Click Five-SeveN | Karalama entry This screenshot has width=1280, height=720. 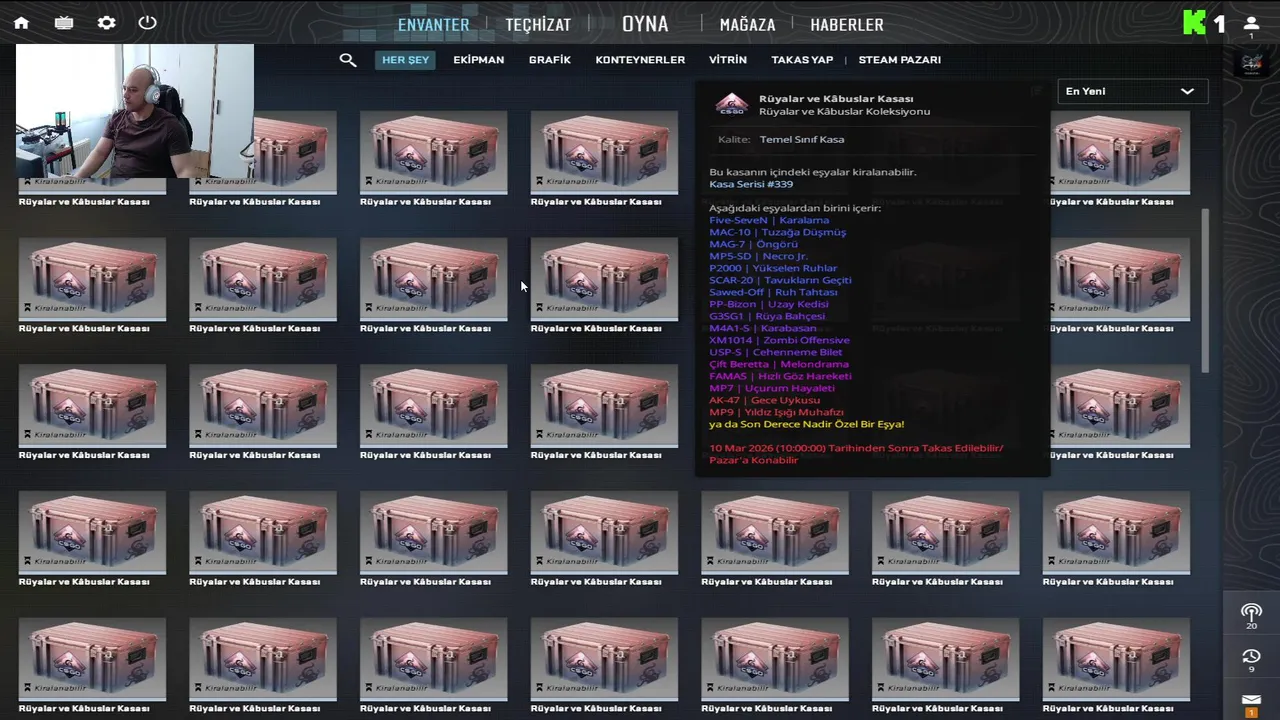pos(769,220)
